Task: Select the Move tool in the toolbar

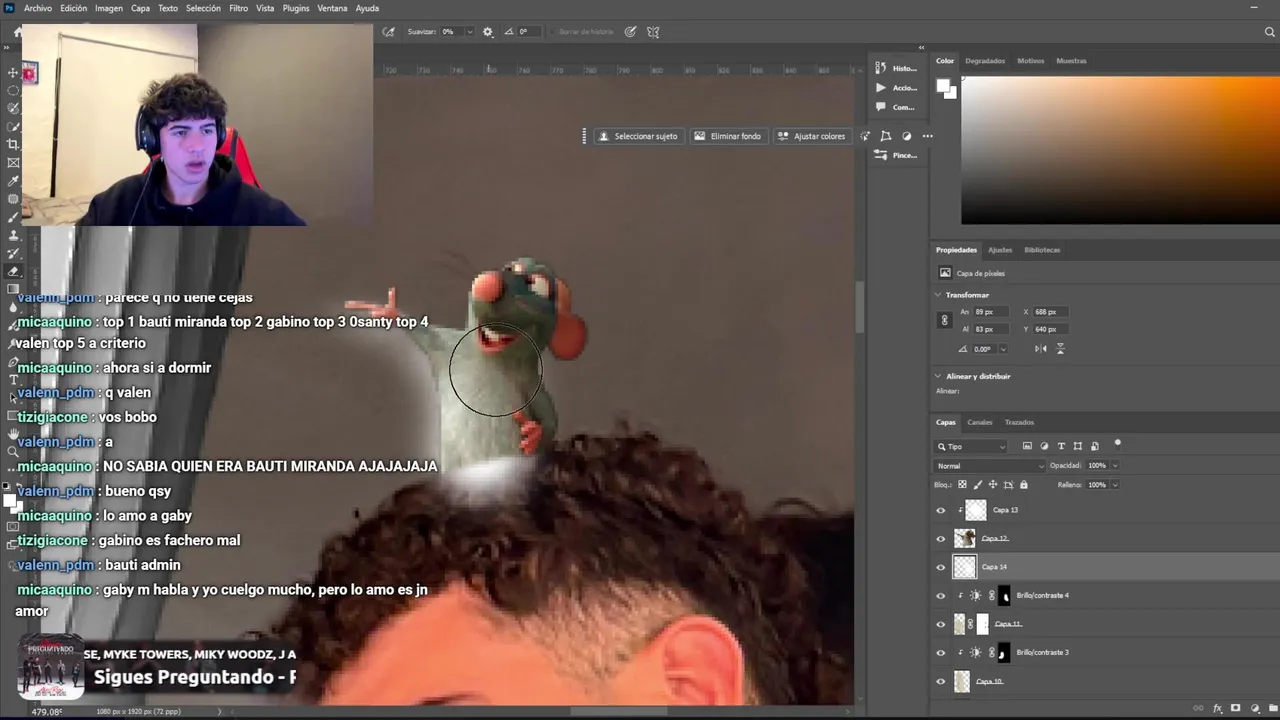Action: pos(13,73)
